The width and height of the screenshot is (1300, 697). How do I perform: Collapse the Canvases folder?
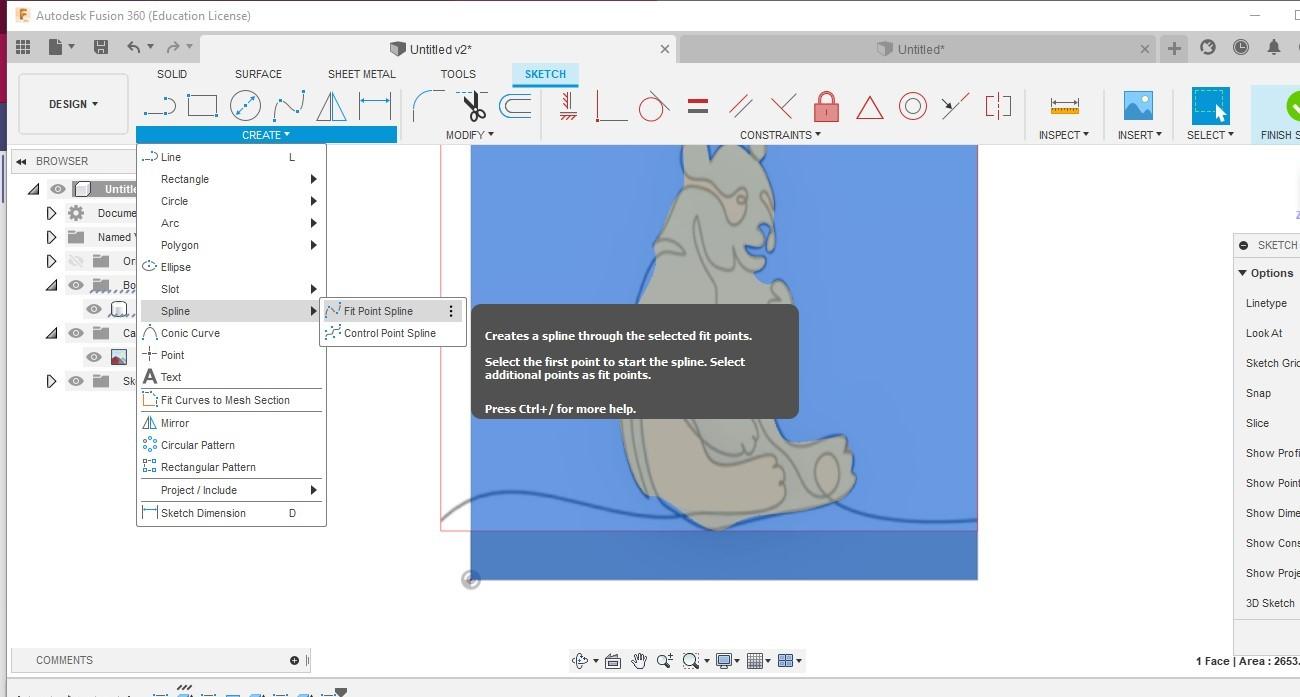(x=52, y=333)
